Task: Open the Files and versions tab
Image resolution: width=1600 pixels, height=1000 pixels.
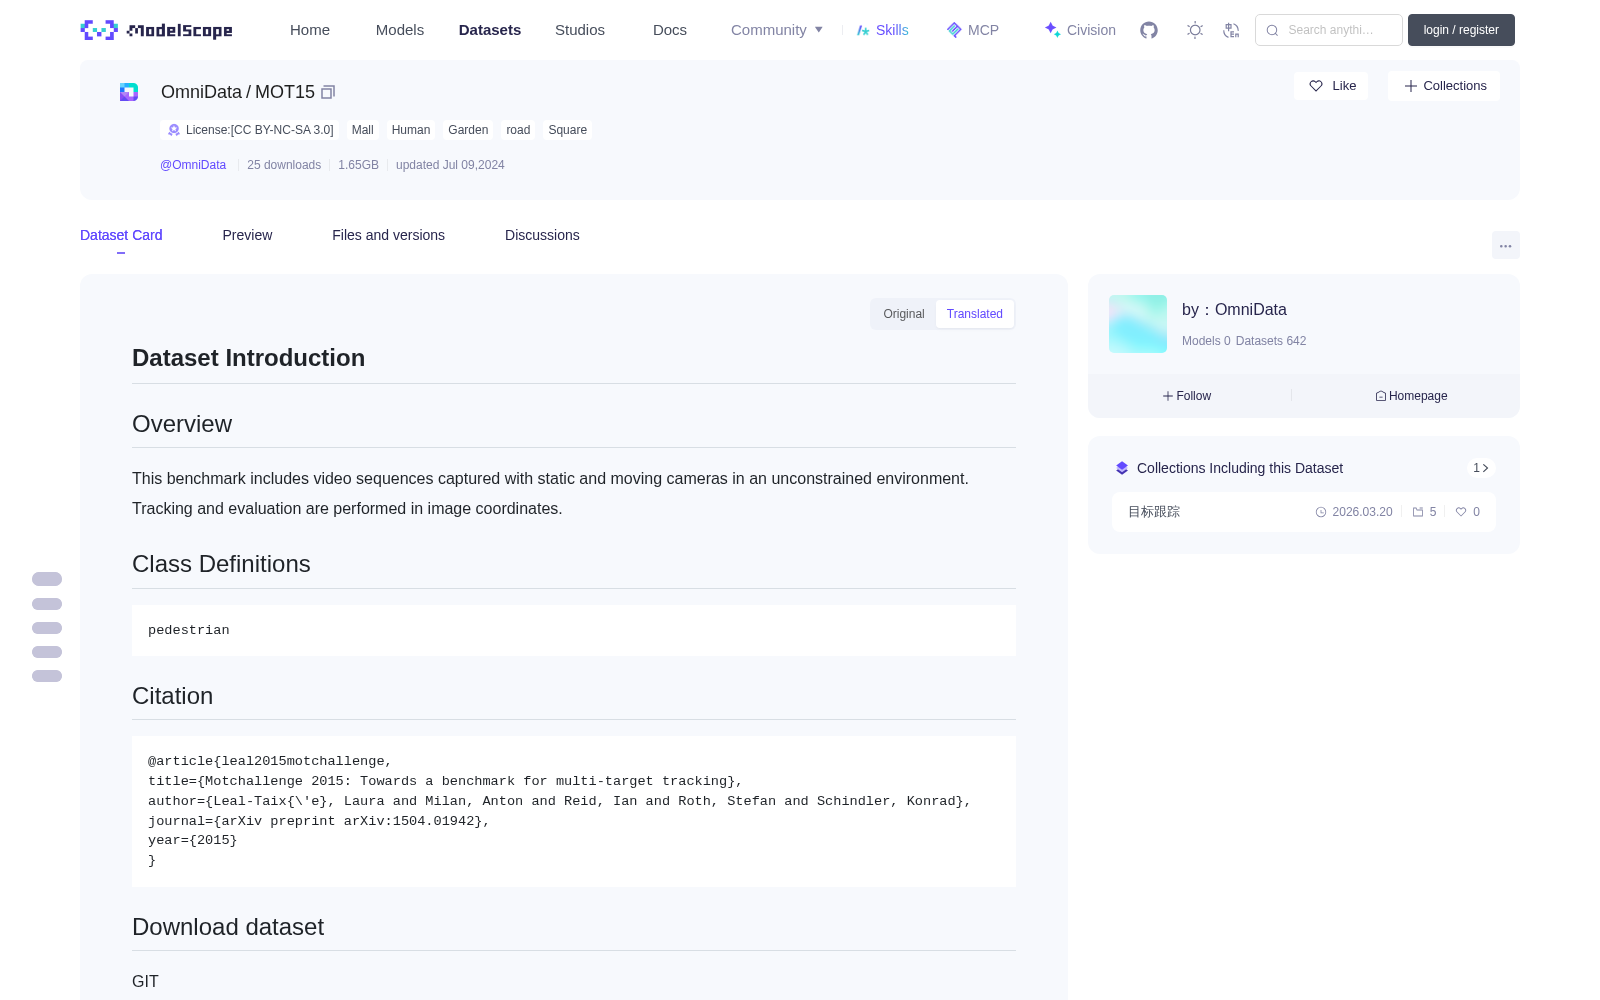Action: (x=388, y=235)
